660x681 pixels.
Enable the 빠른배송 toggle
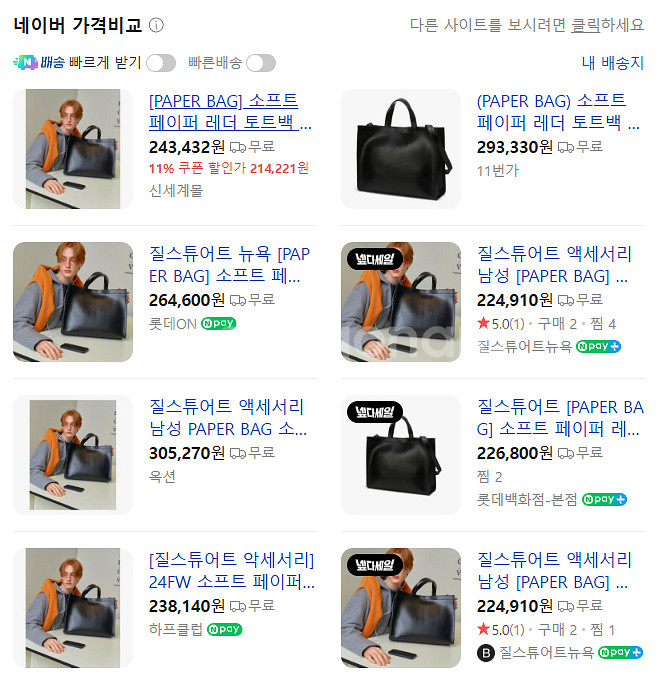261,63
